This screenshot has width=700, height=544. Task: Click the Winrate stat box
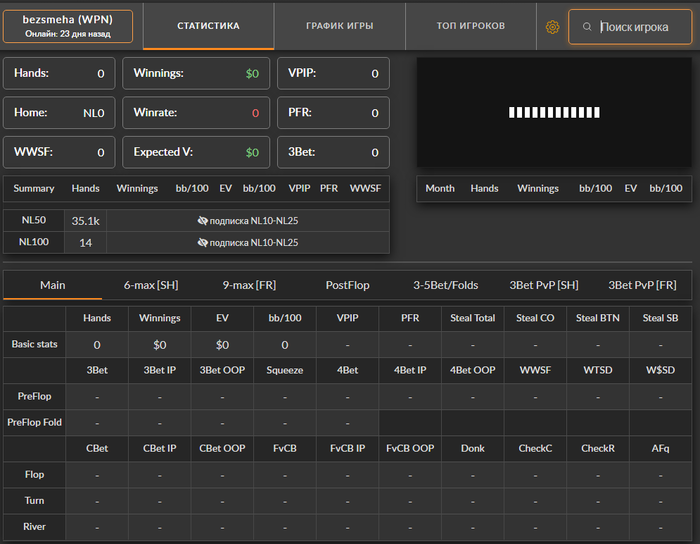[x=196, y=112]
